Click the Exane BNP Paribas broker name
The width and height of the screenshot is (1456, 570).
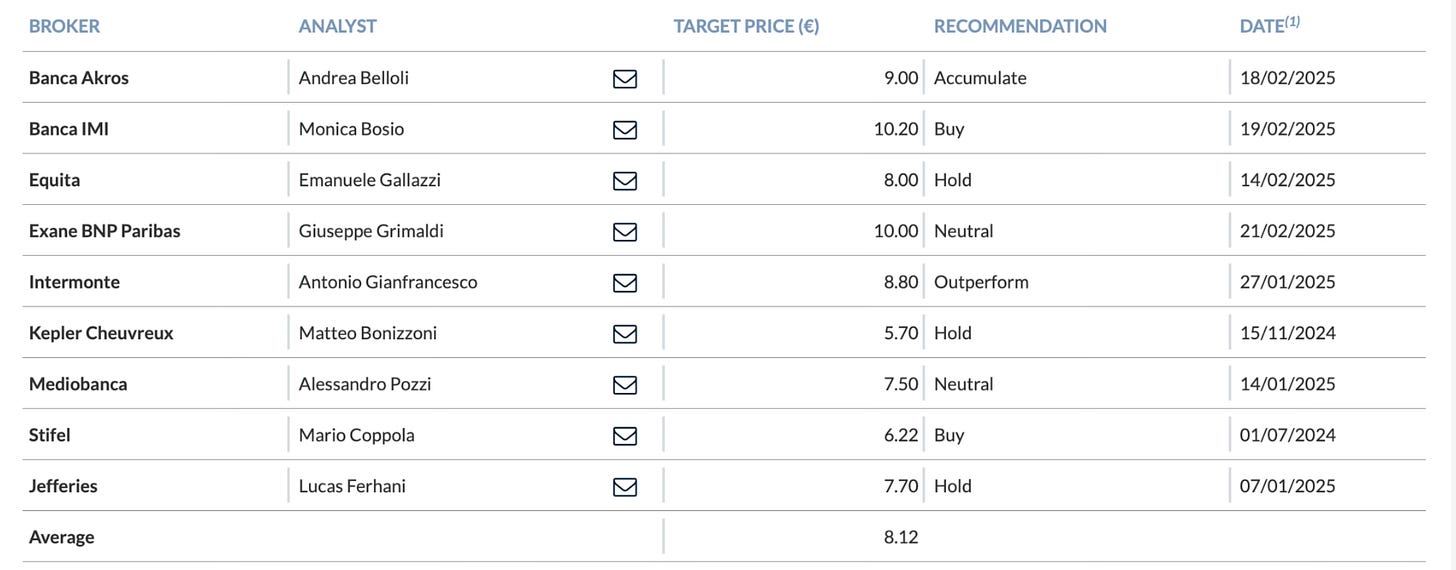click(105, 231)
